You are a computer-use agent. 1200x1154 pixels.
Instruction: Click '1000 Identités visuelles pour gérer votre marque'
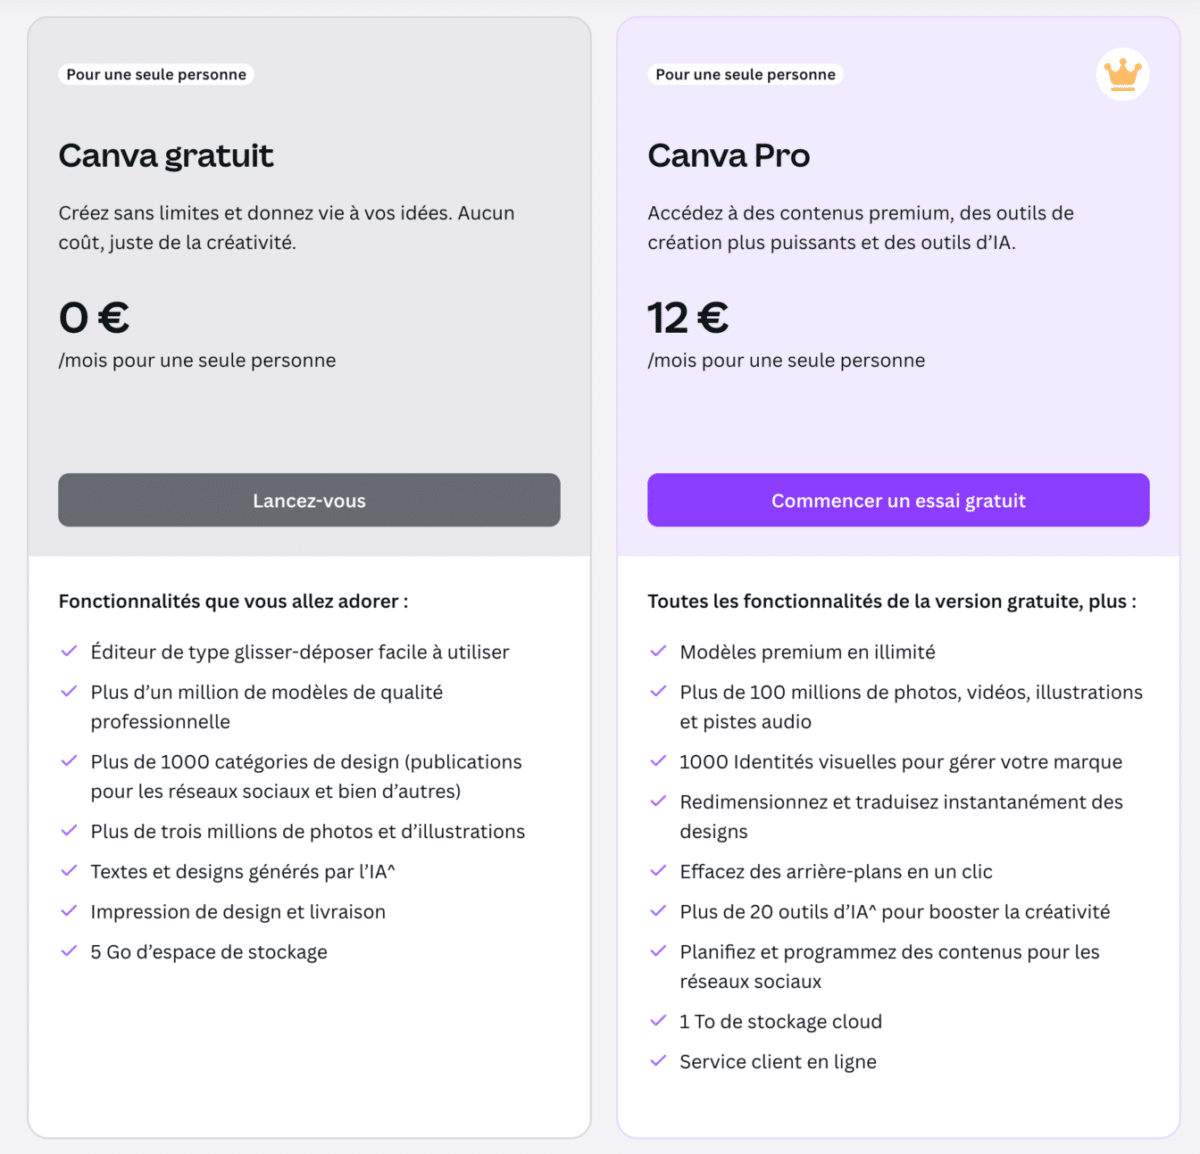[x=900, y=761]
